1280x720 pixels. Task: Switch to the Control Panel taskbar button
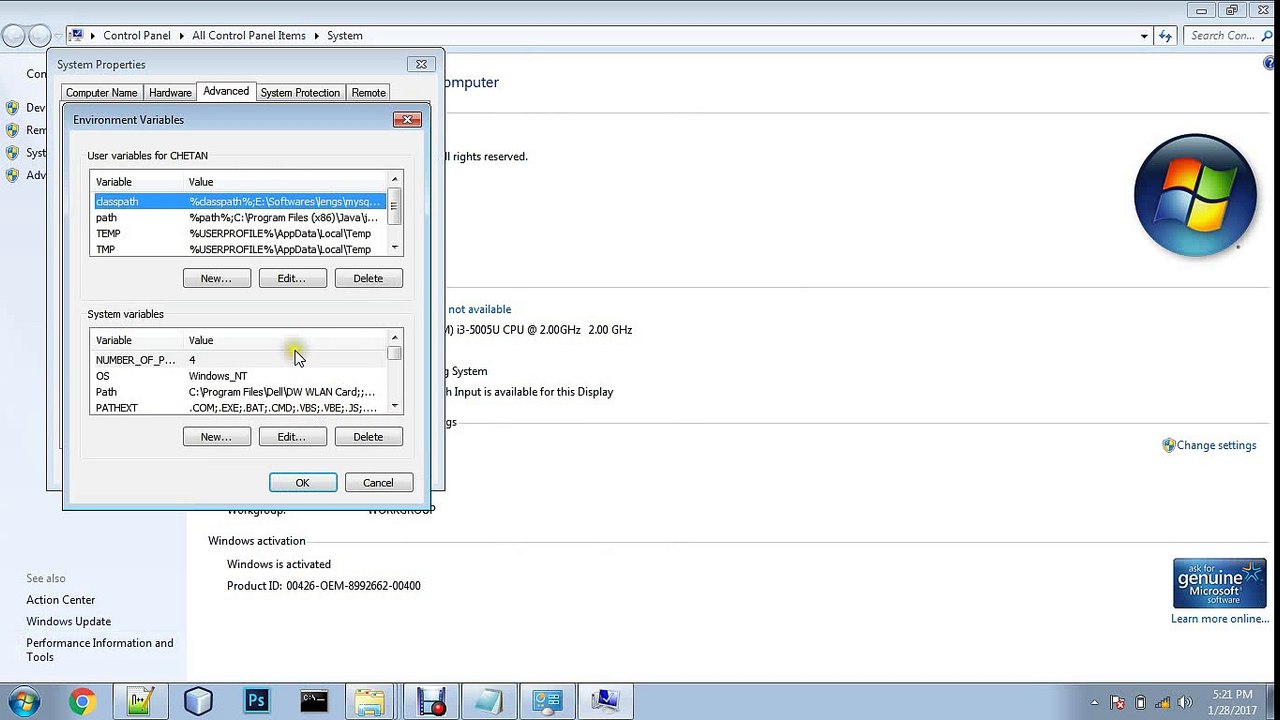(x=547, y=702)
